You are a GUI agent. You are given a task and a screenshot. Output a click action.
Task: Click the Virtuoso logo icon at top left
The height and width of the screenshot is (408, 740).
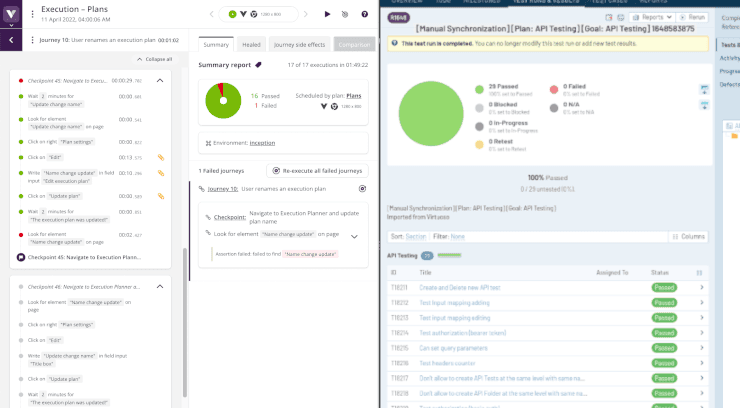coord(11,14)
